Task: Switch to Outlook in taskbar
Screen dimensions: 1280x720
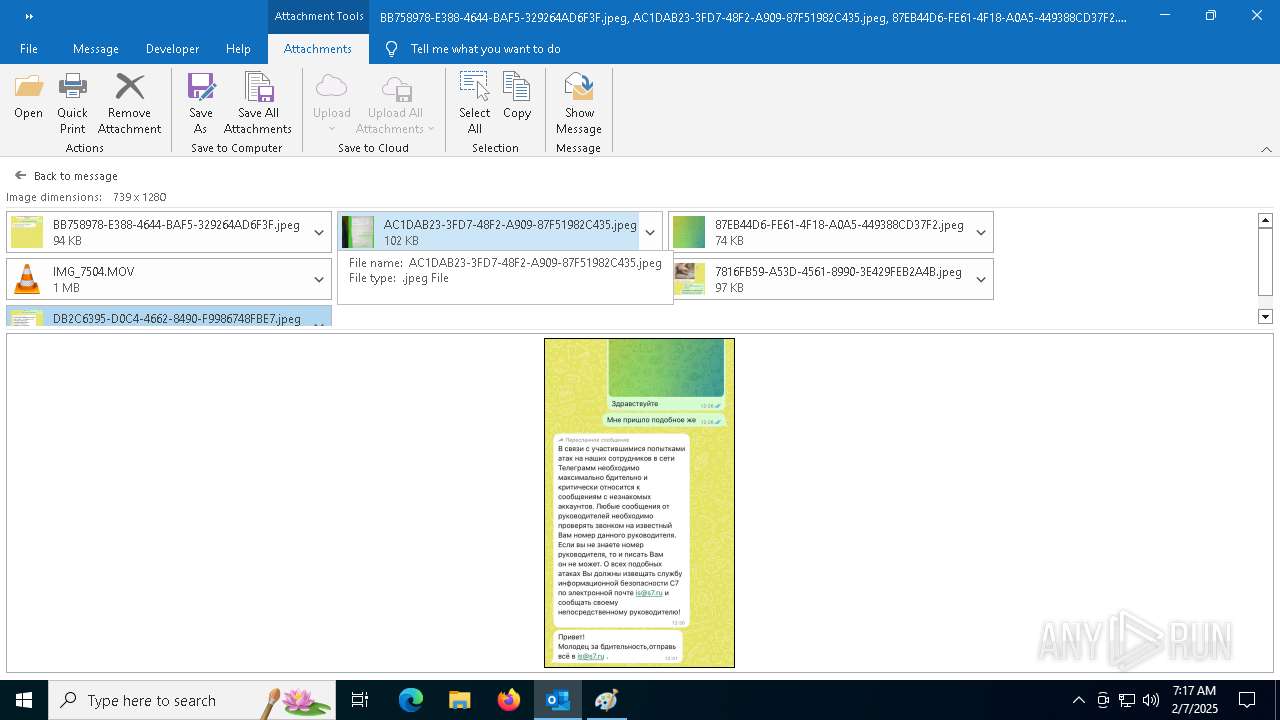Action: (558, 700)
